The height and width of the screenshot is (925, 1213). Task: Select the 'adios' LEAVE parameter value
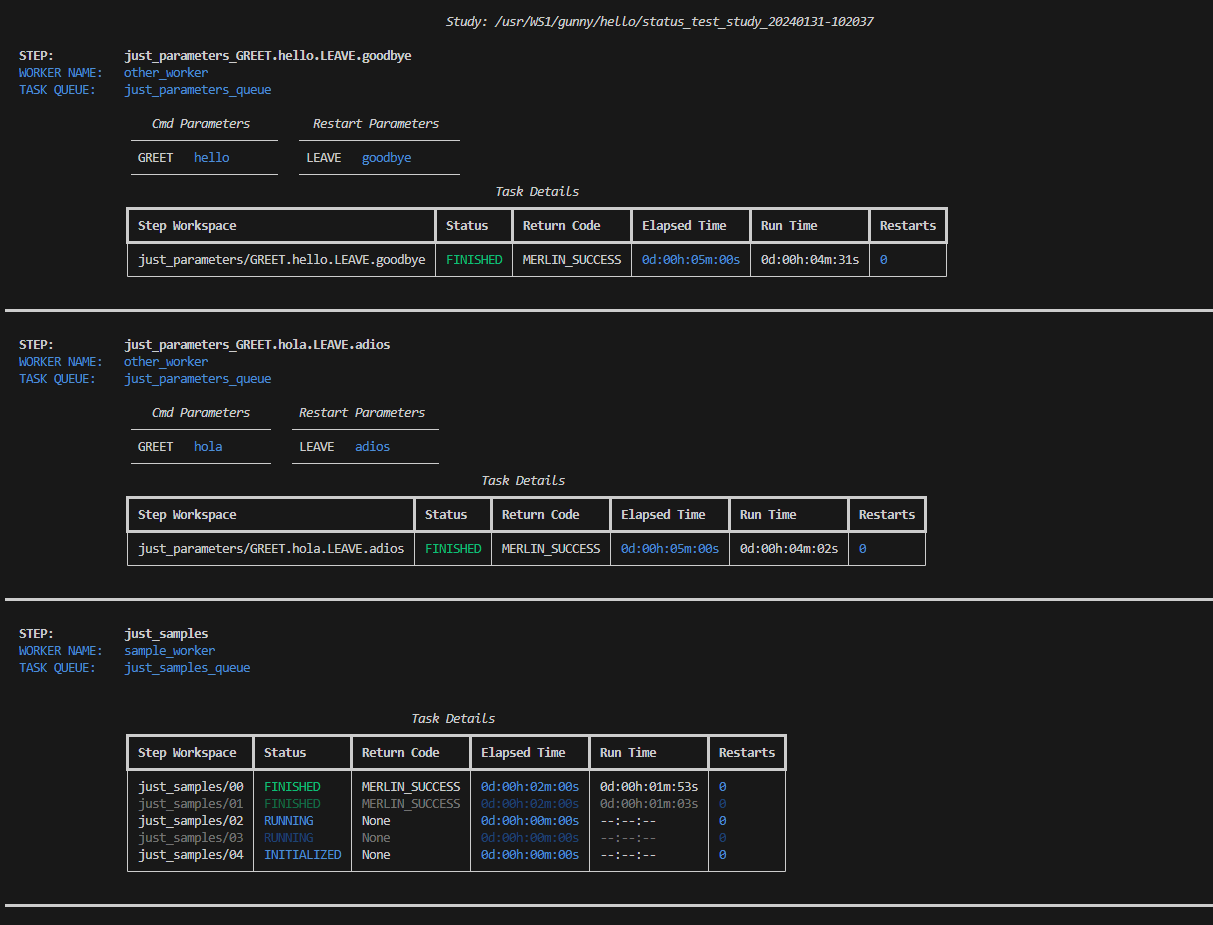pos(372,447)
